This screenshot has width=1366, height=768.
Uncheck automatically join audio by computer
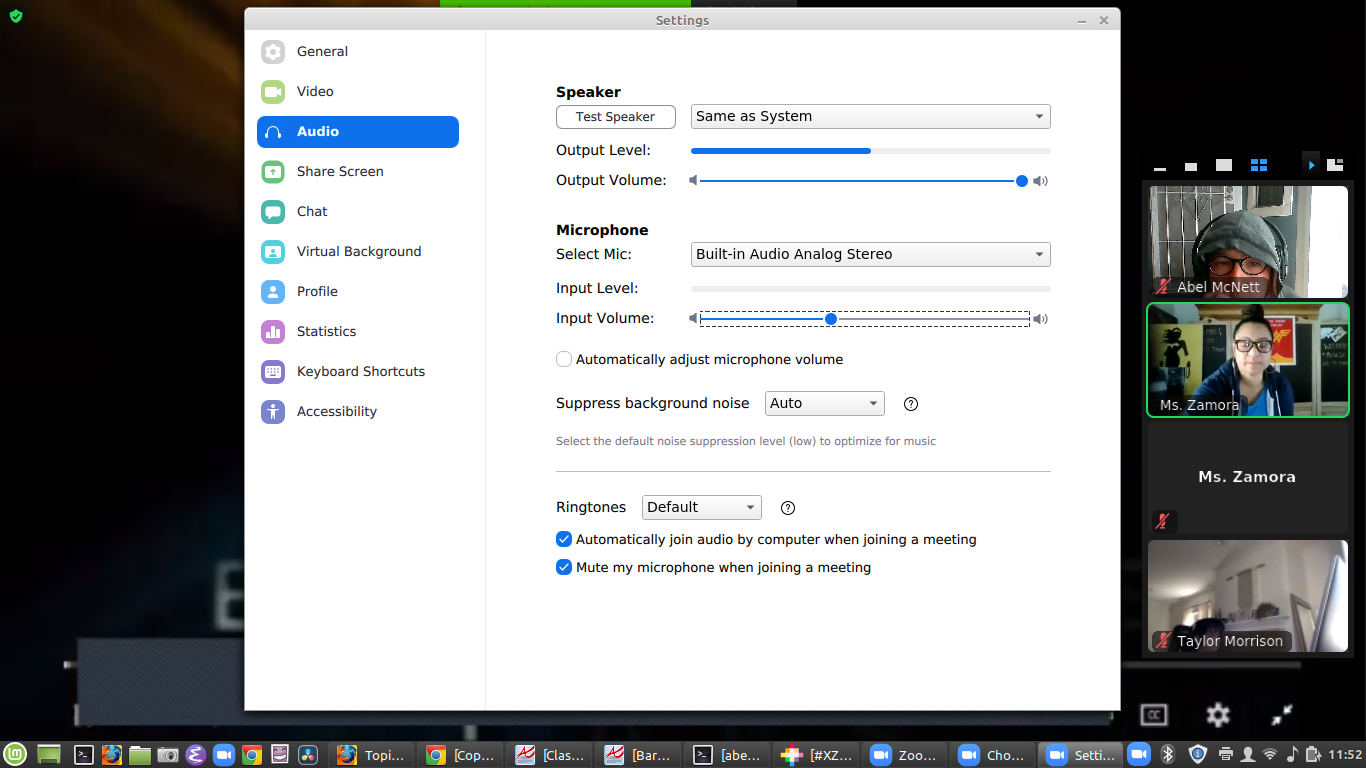[564, 539]
